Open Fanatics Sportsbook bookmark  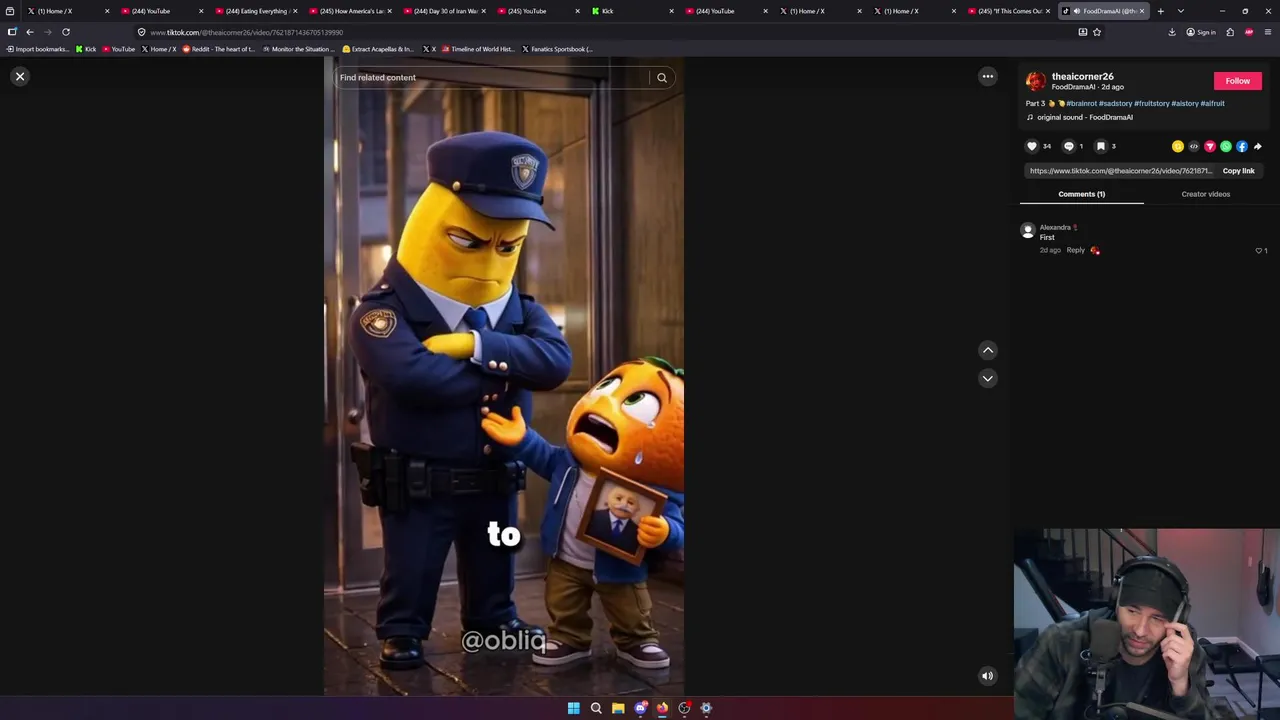point(557,49)
